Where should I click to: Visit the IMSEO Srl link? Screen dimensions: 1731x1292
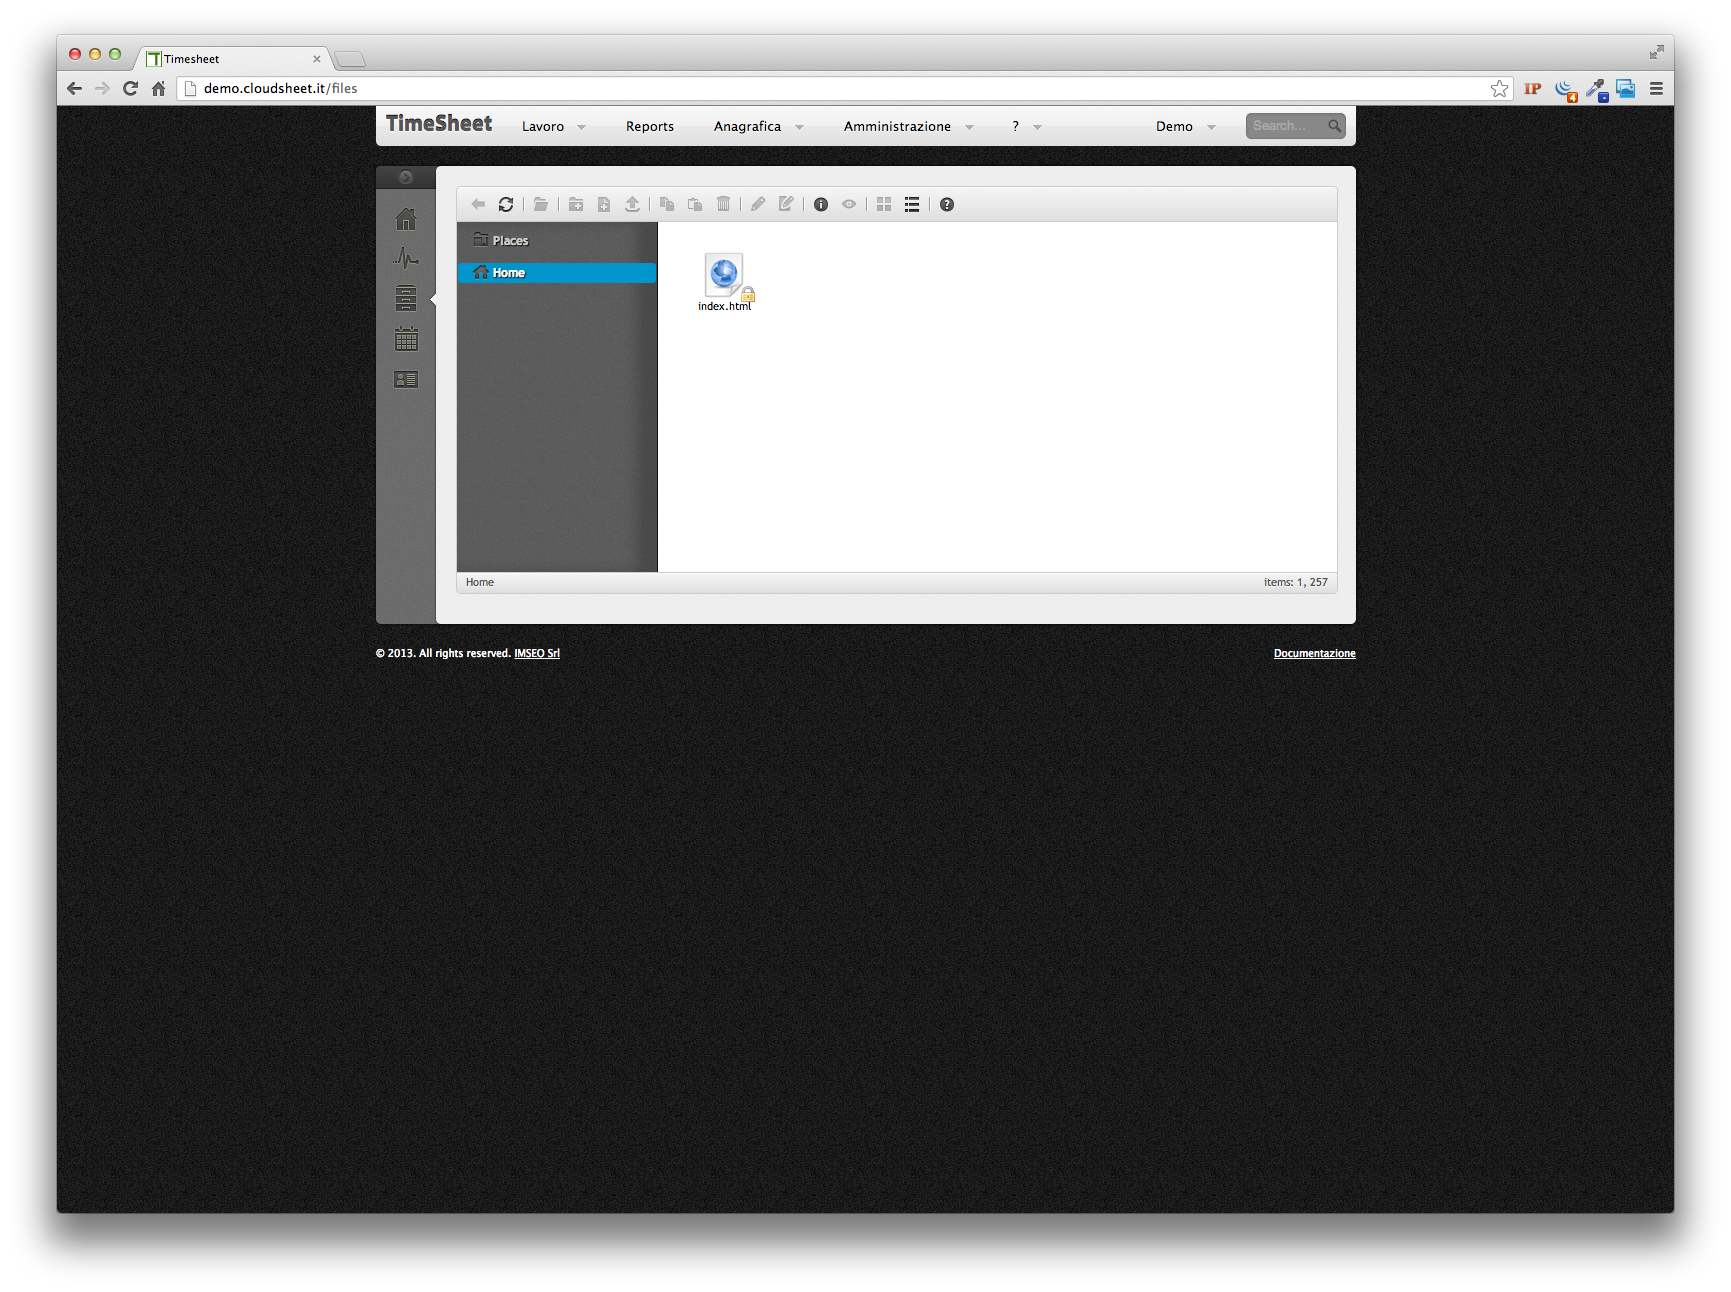pos(536,652)
